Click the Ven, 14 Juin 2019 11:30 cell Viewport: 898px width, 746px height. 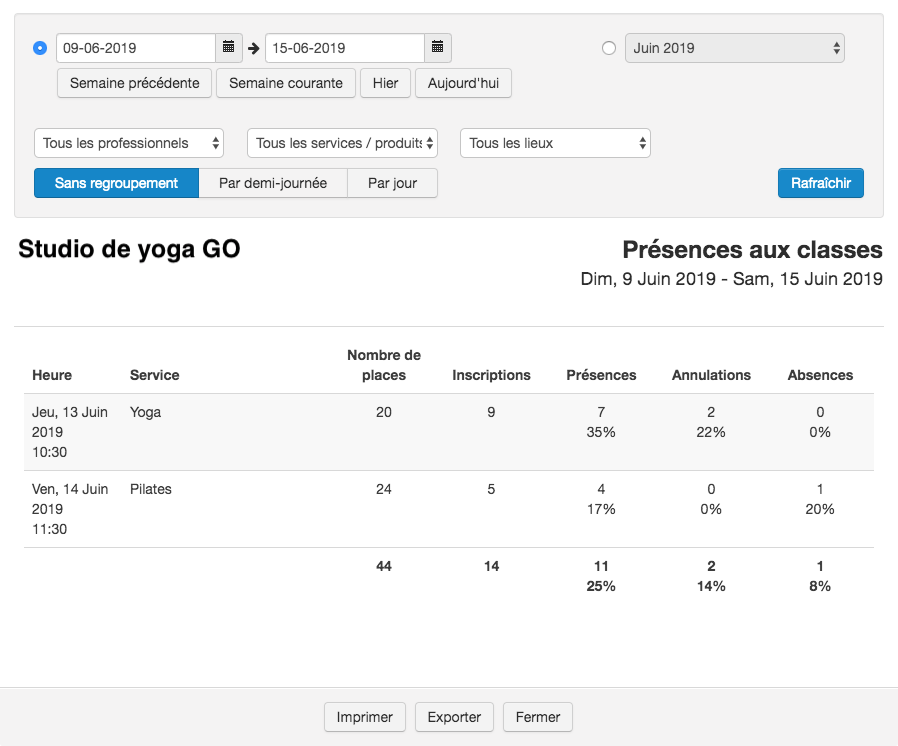70,509
